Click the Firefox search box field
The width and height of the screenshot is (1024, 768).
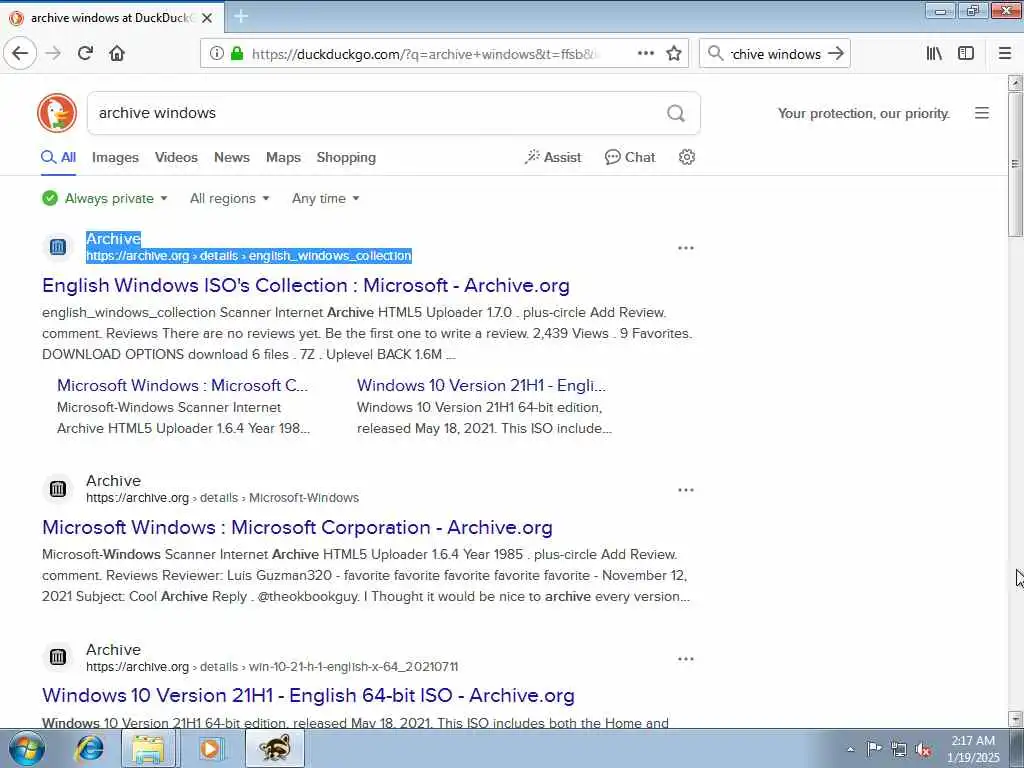coord(775,54)
